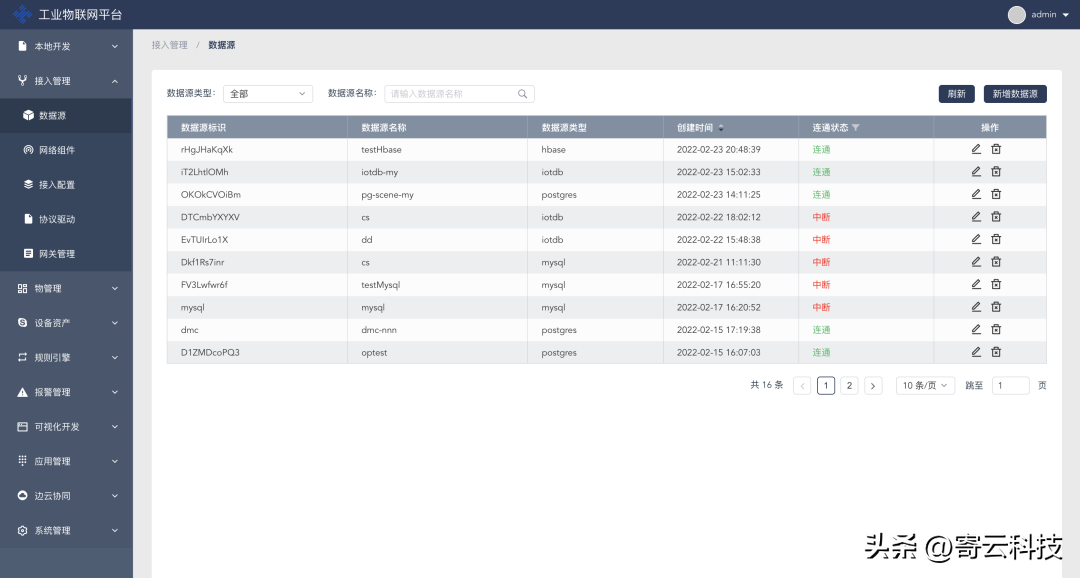
Task: Click the 数据源名称 search input field
Action: [450, 94]
